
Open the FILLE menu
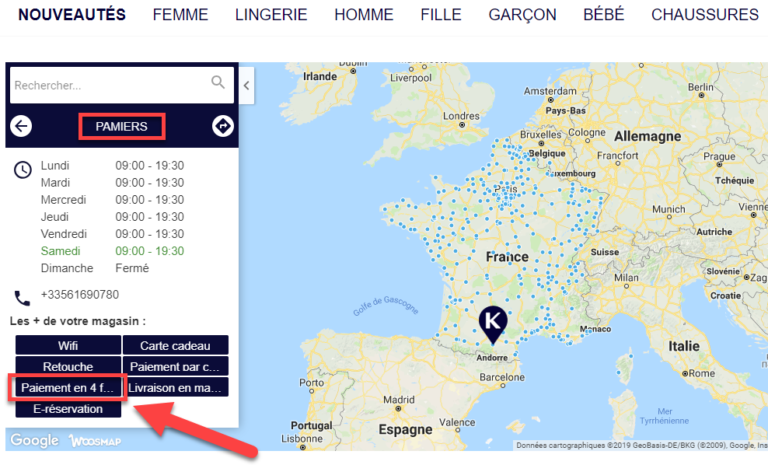pos(441,15)
